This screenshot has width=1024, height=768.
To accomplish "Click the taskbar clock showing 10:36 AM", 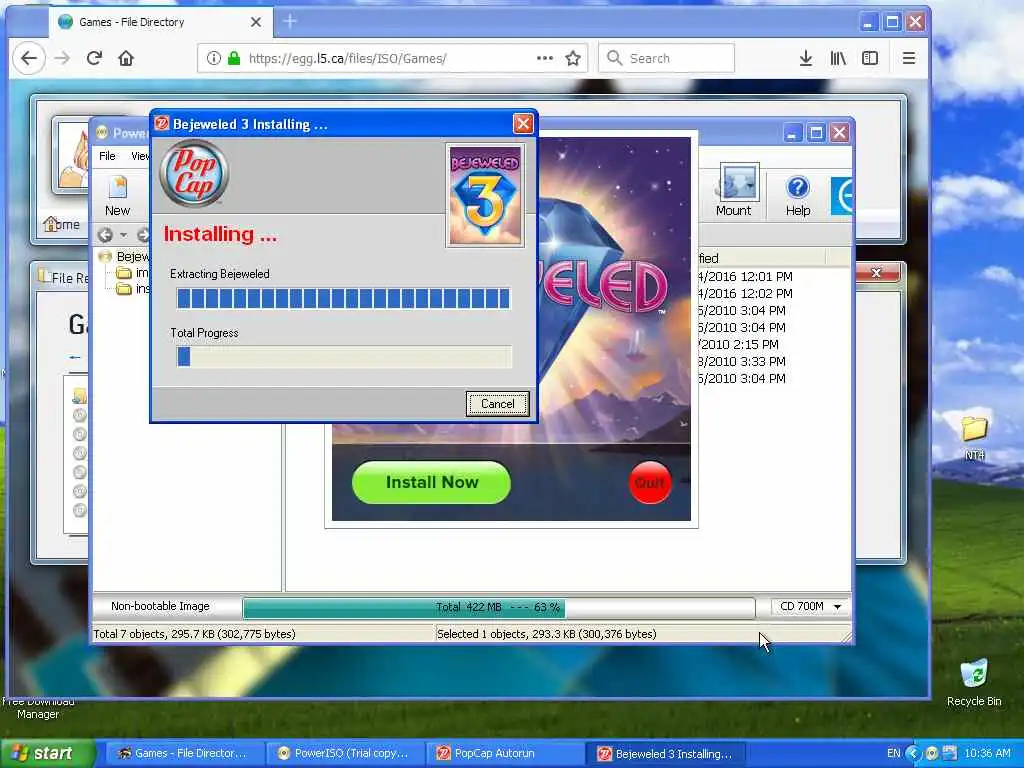I will coord(987,753).
